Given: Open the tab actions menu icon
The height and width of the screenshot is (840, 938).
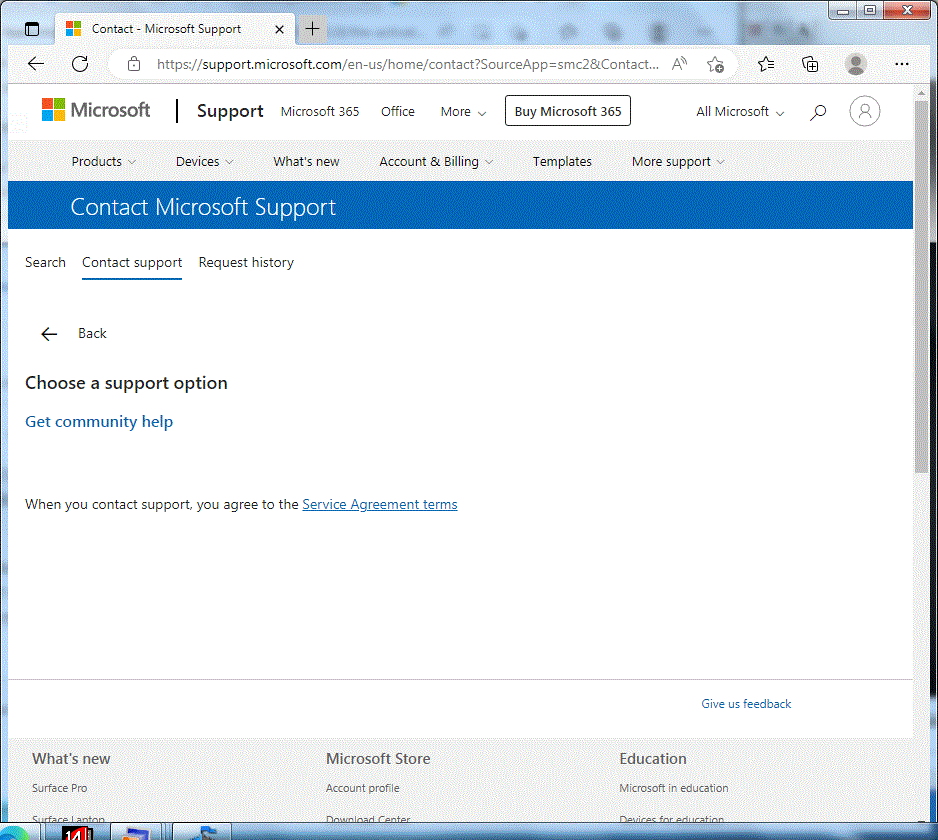Looking at the screenshot, I should (32, 29).
